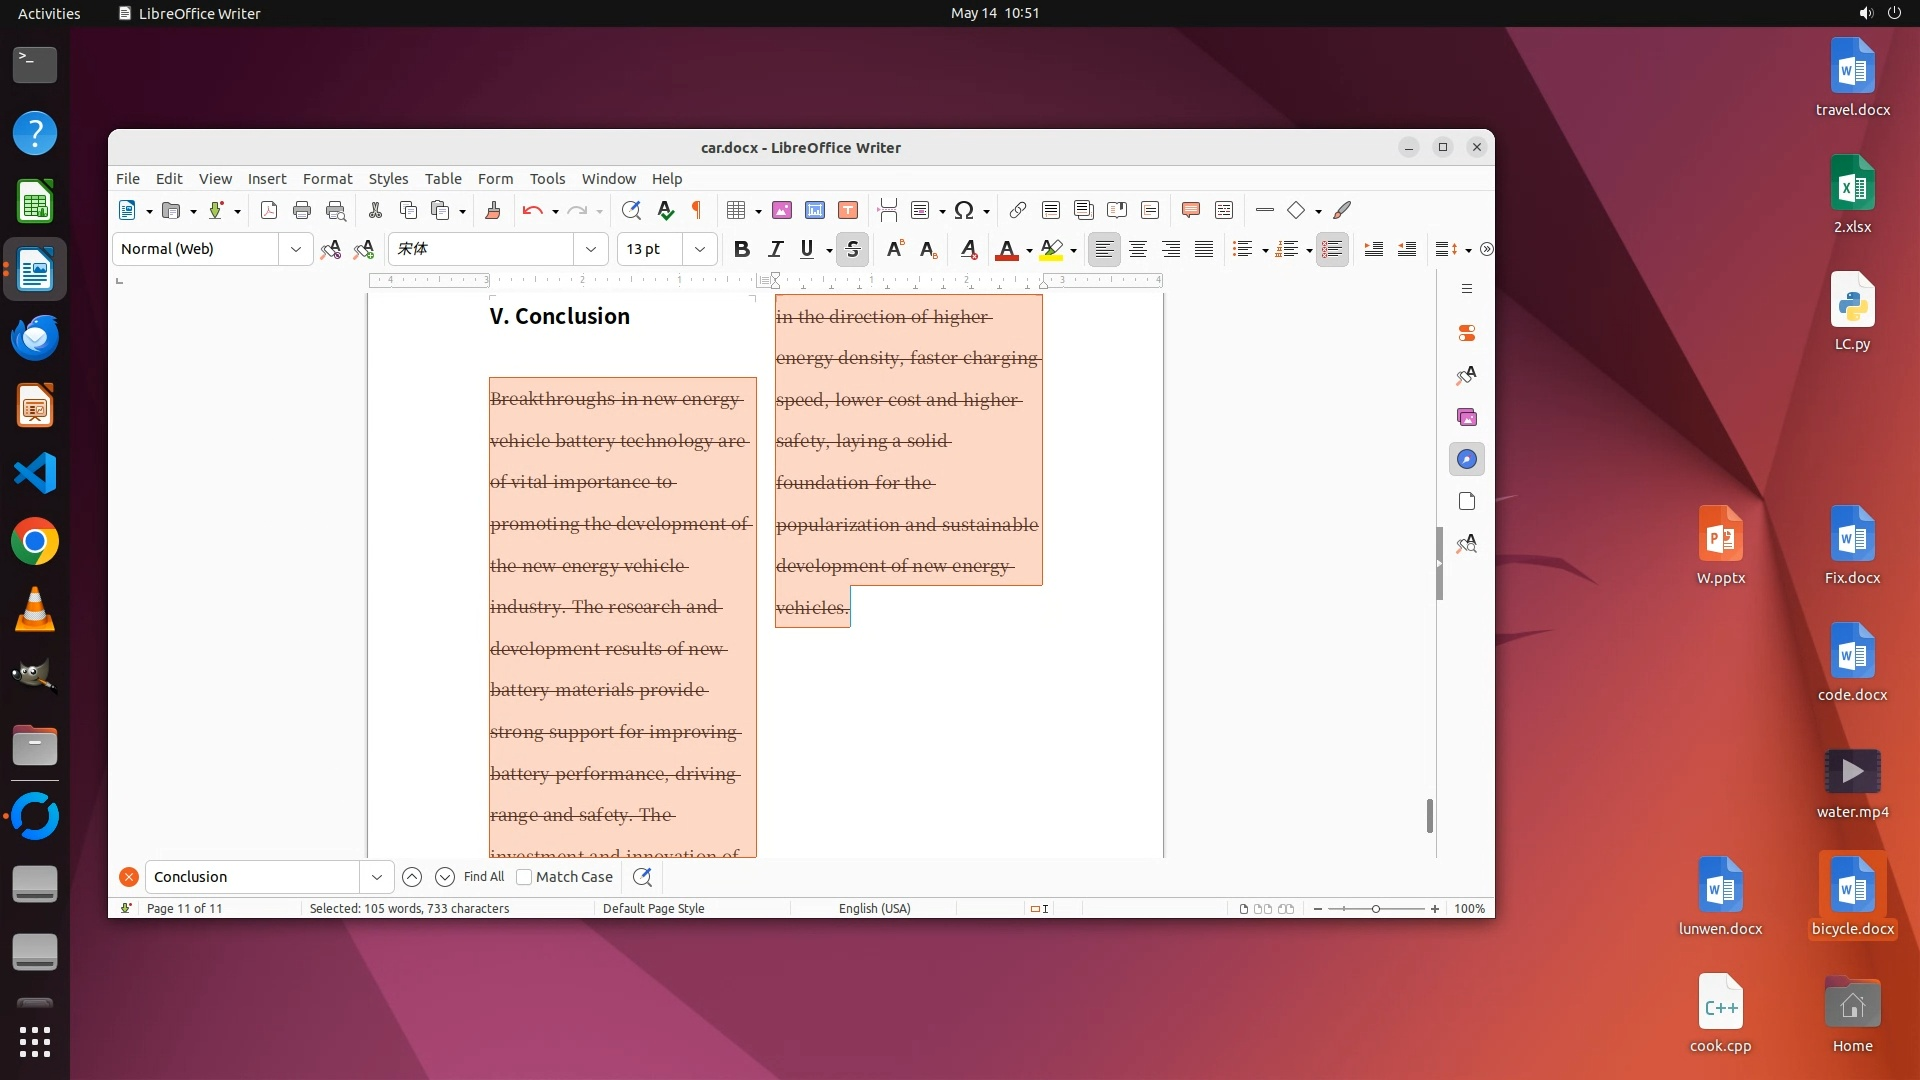The height and width of the screenshot is (1080, 1920).
Task: Open the Format menu
Action: click(x=327, y=179)
